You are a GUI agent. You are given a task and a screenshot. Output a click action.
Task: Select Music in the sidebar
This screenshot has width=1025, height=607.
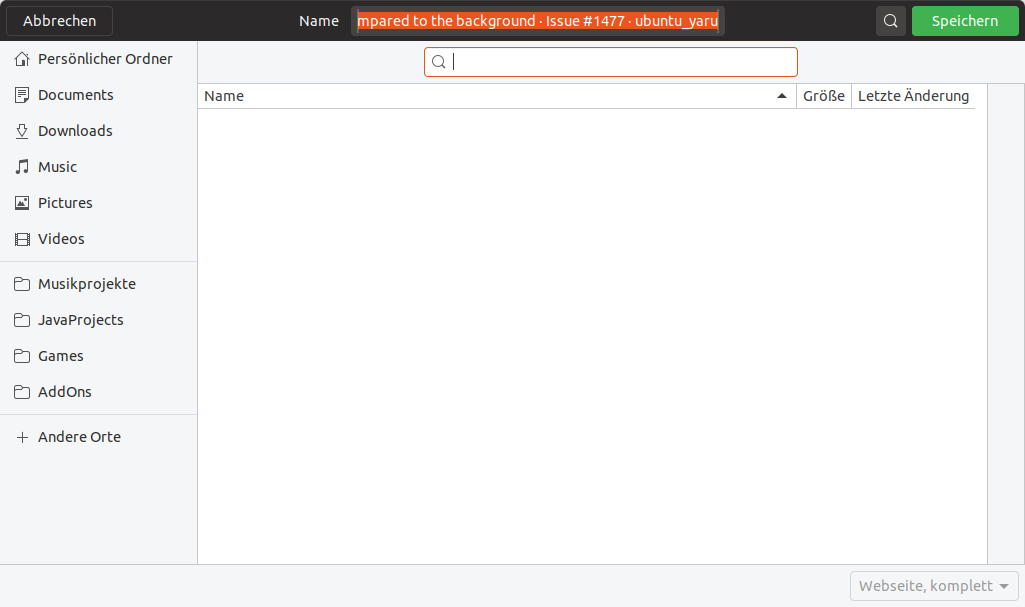98,167
